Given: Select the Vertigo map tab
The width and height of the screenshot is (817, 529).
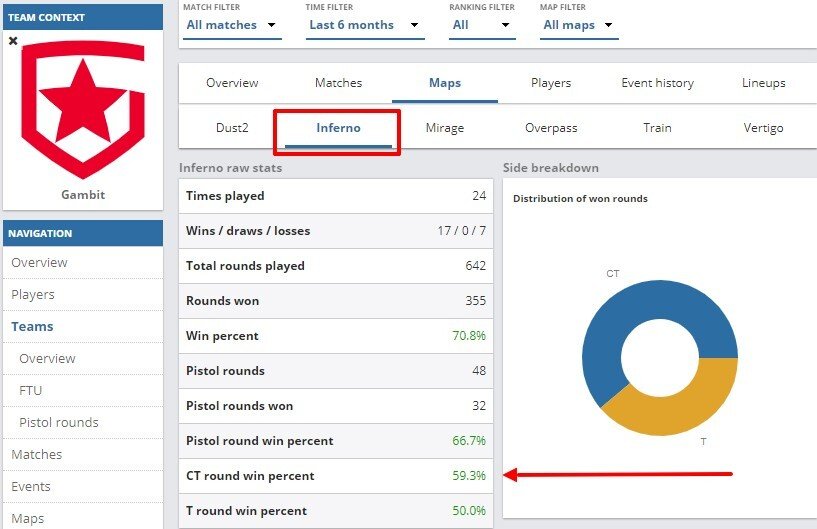Looking at the screenshot, I should 764,128.
